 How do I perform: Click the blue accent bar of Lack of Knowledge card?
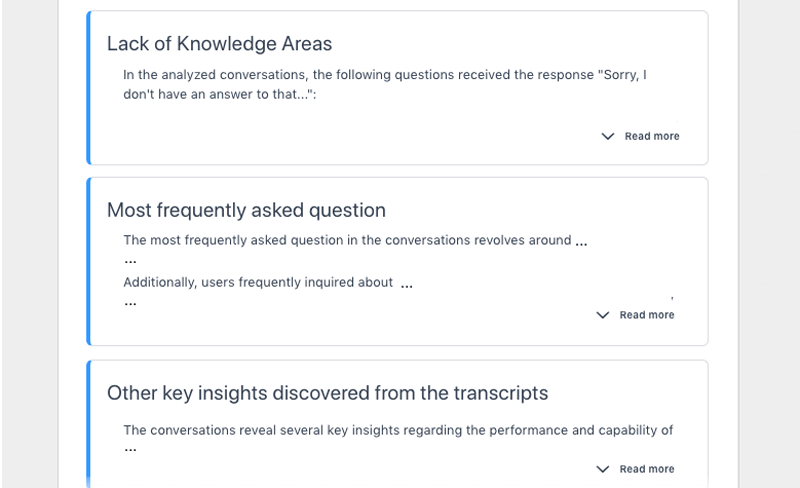click(89, 88)
